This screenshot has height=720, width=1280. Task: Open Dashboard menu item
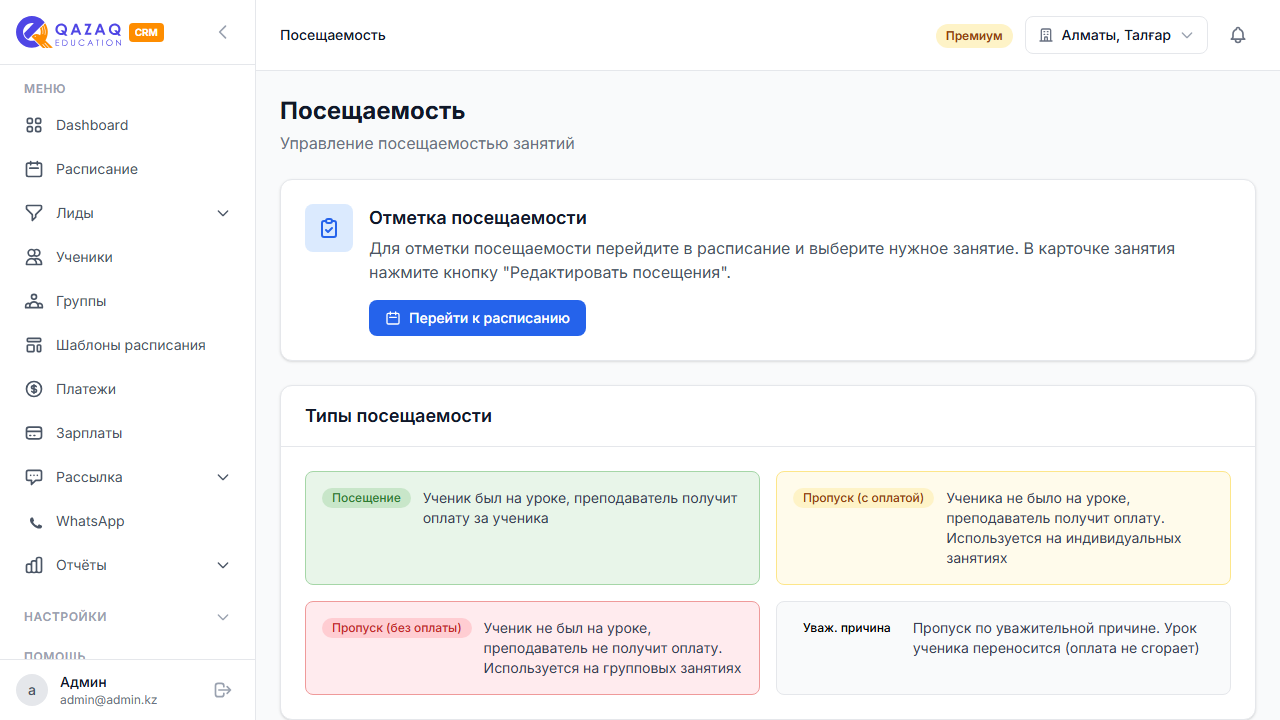[x=128, y=125]
